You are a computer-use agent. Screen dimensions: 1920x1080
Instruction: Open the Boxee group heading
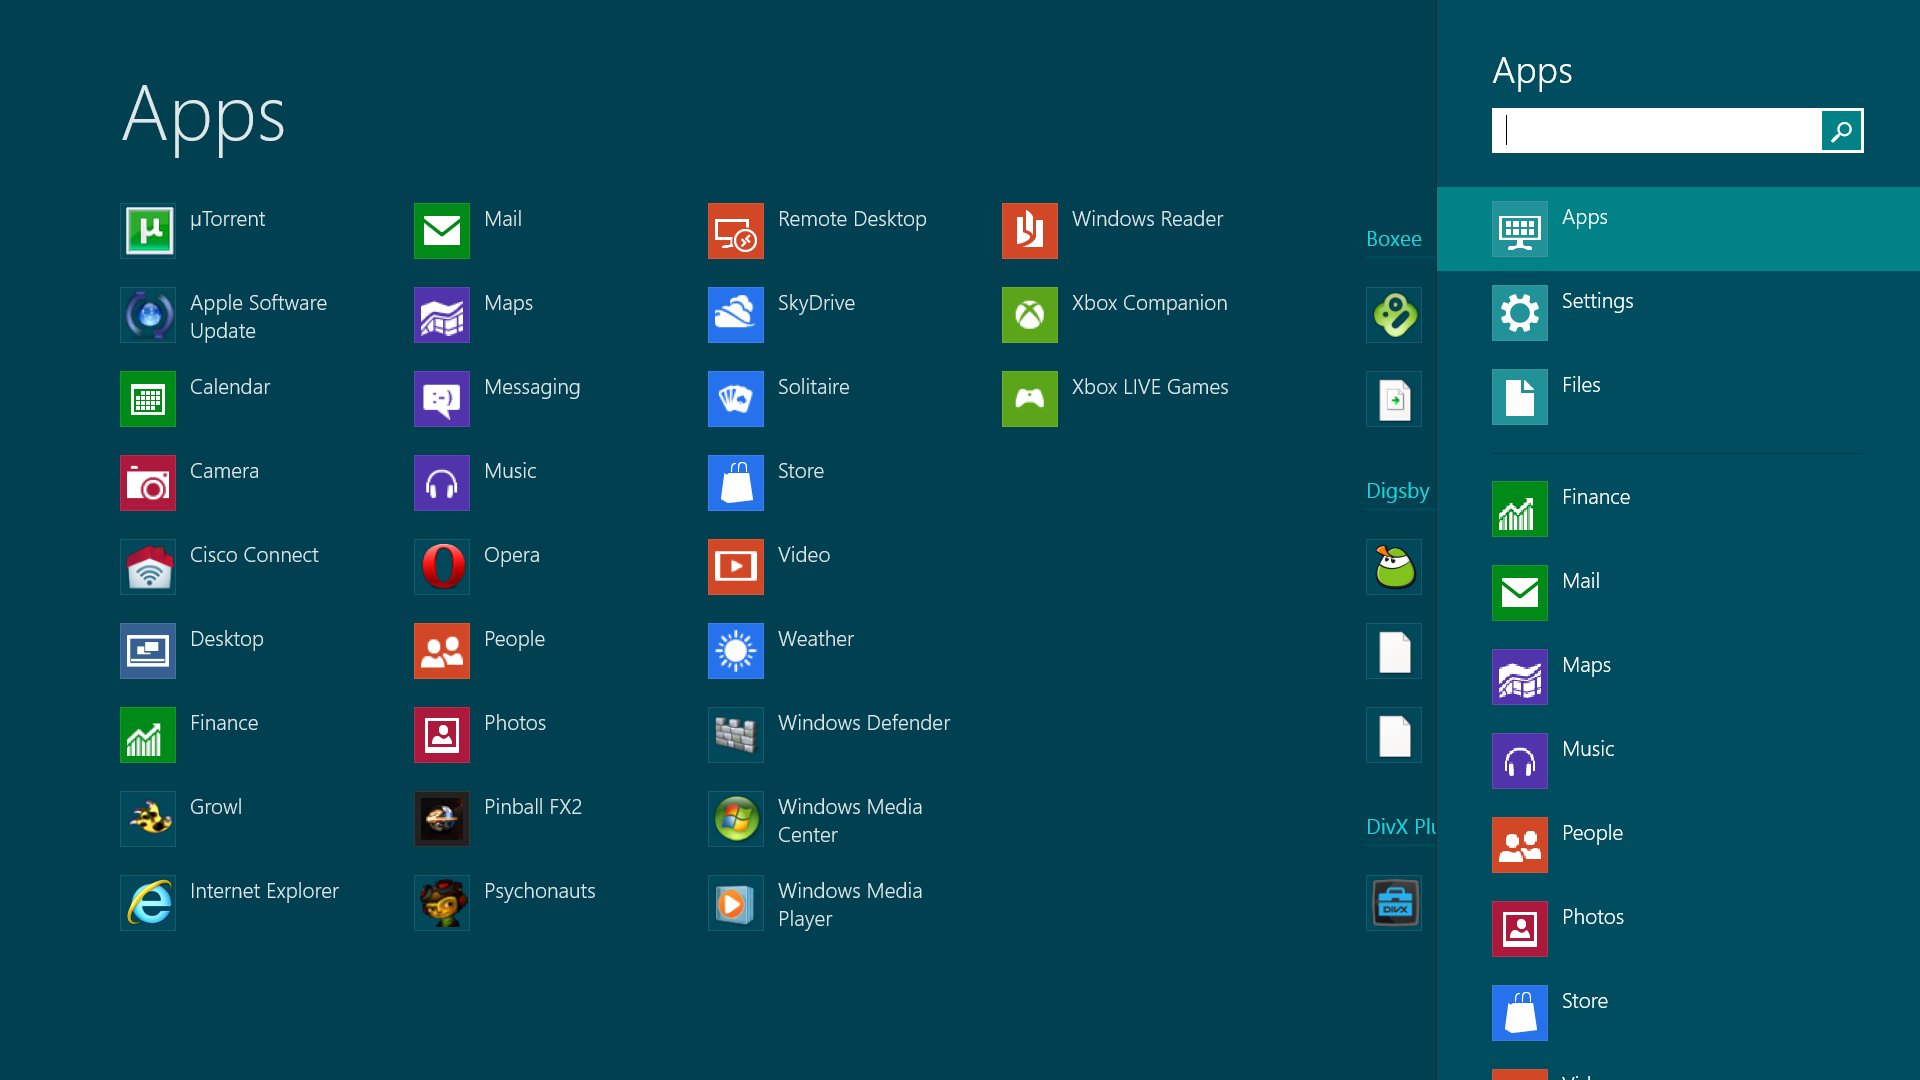click(x=1393, y=239)
